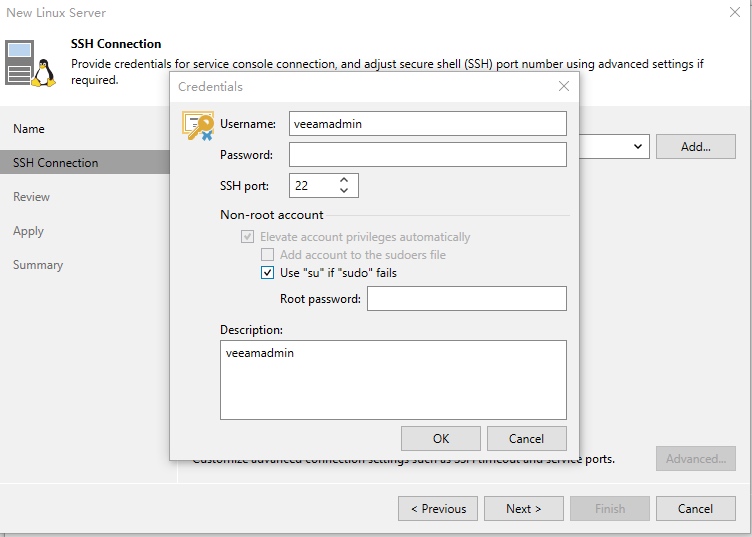Viewport: 752px width, 537px height.
Task: Click the SSH Connection heading text
Action: point(116,44)
